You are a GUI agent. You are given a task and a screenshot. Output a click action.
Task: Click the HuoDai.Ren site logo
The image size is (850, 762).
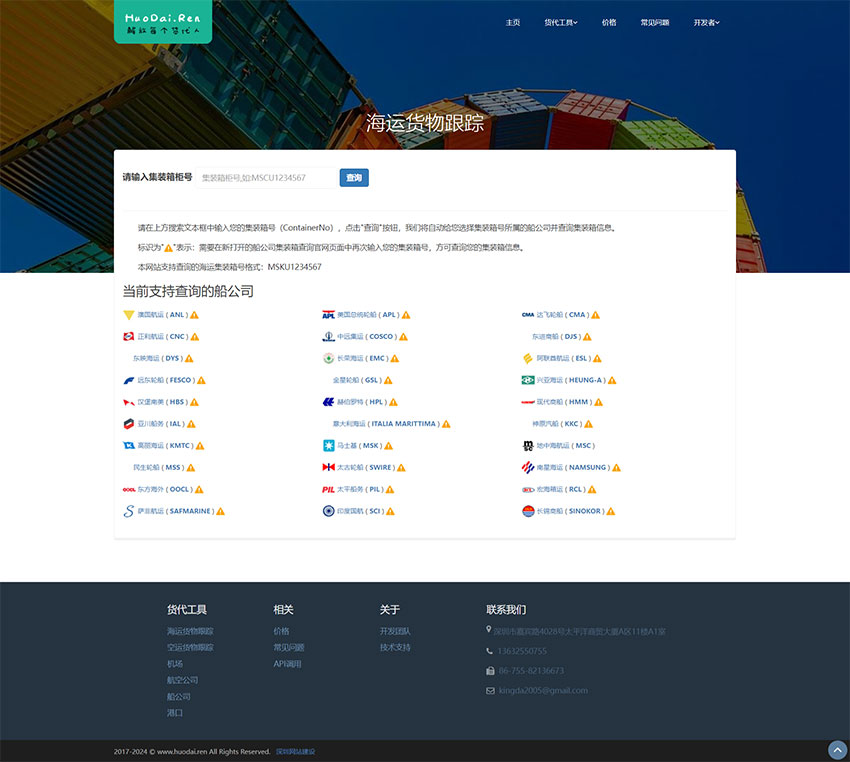tap(163, 22)
